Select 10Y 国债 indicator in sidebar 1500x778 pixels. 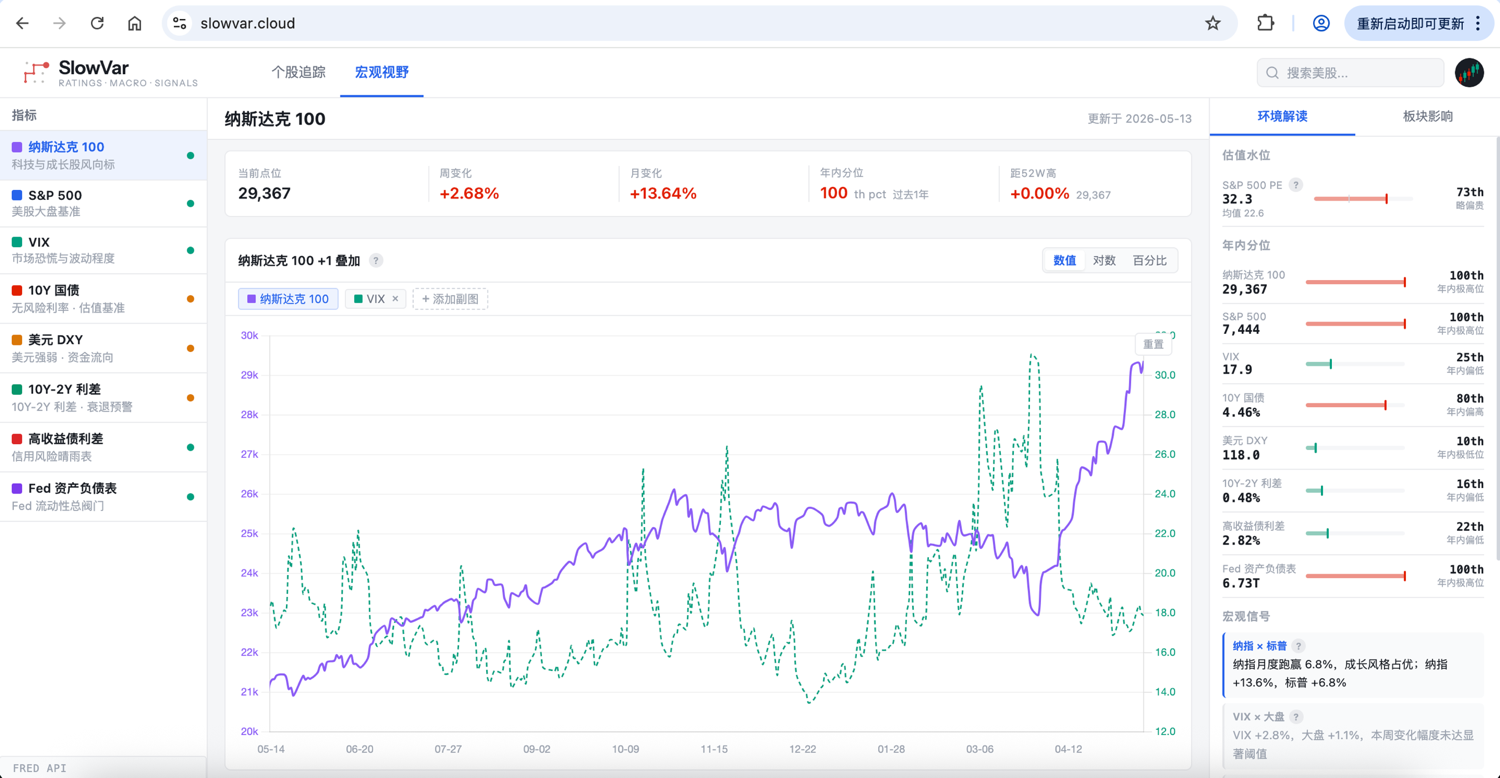point(103,299)
